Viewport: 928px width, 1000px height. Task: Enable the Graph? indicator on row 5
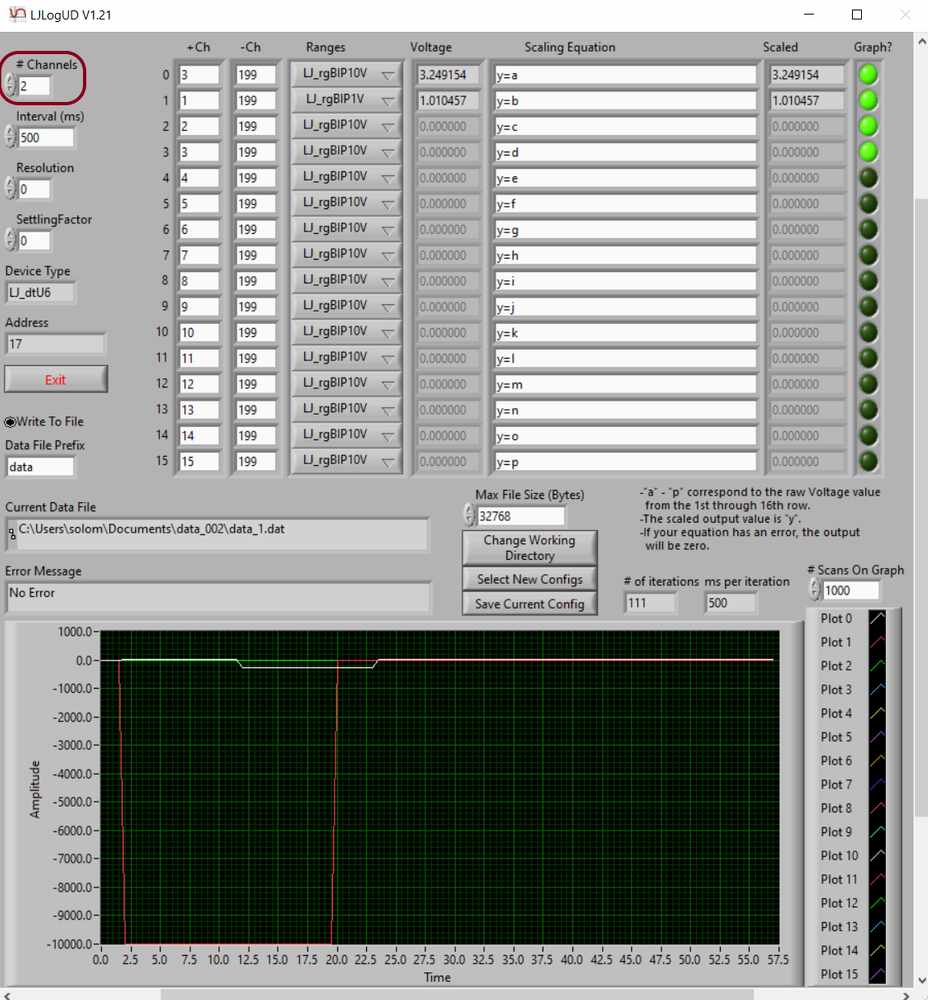click(868, 203)
